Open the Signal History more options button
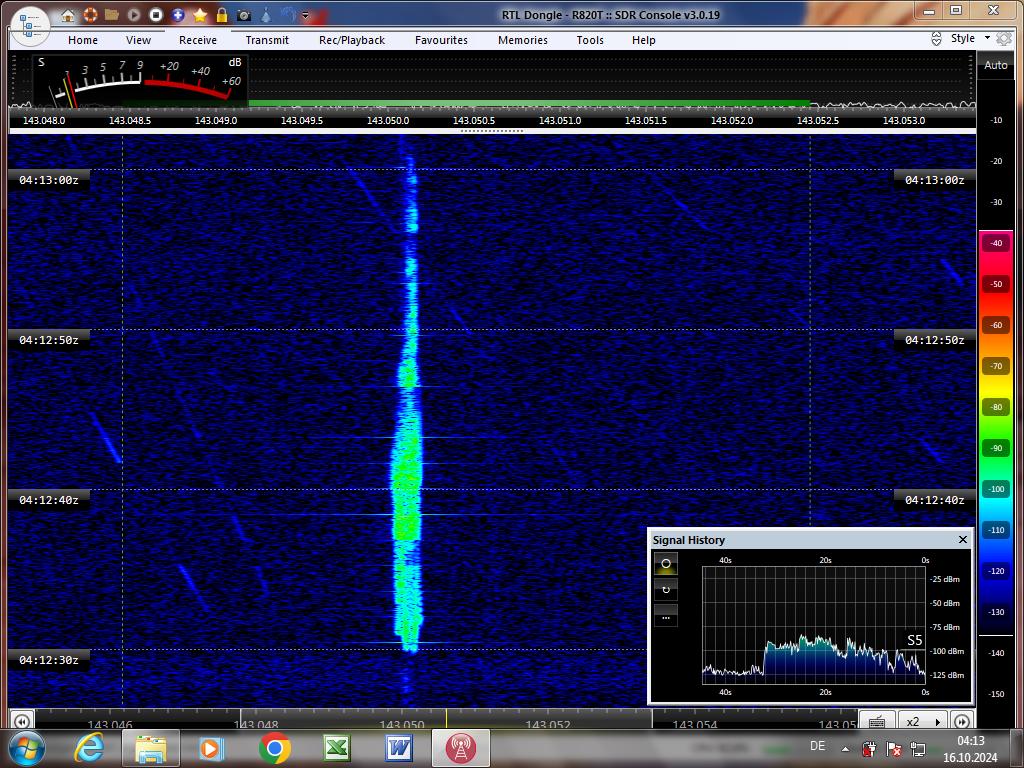This screenshot has height=768, width=1024. click(665, 616)
